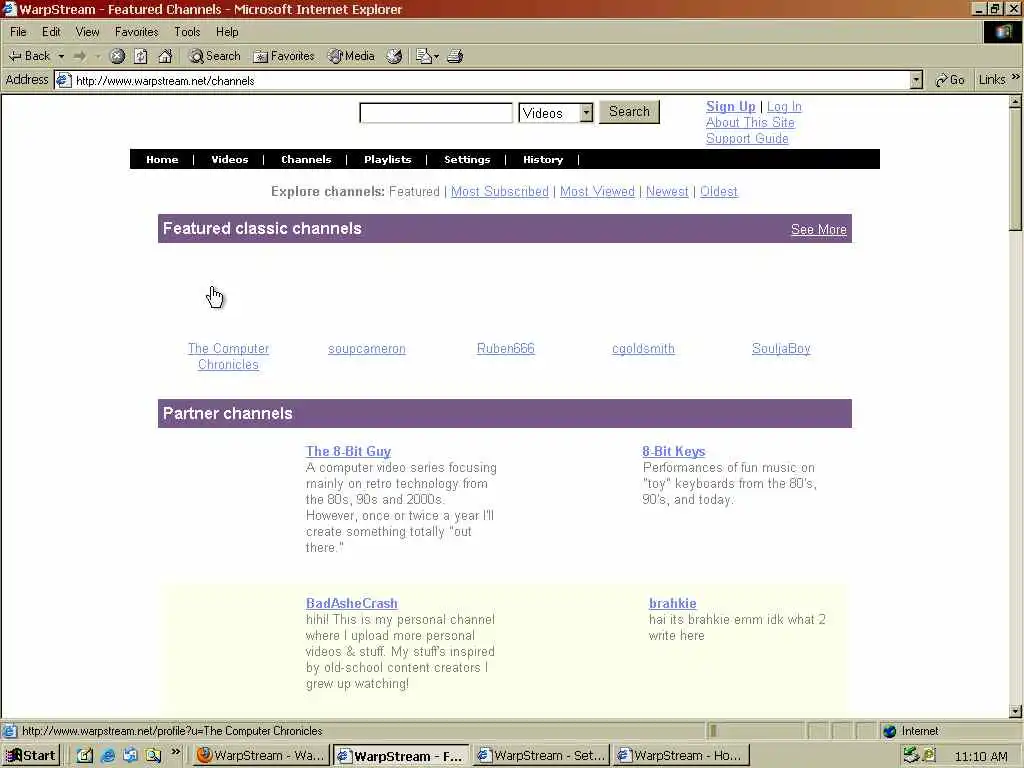The width and height of the screenshot is (1024, 768).
Task: Open The Computer Chronicles channel
Action: [228, 357]
